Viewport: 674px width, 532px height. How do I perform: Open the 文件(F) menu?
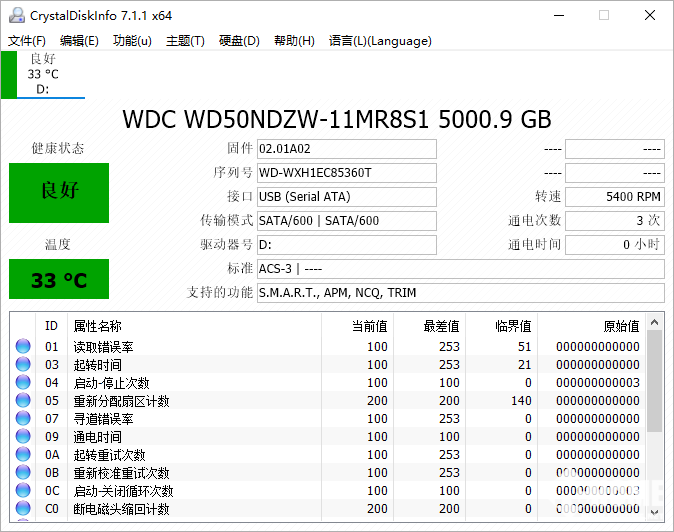[x=27, y=41]
